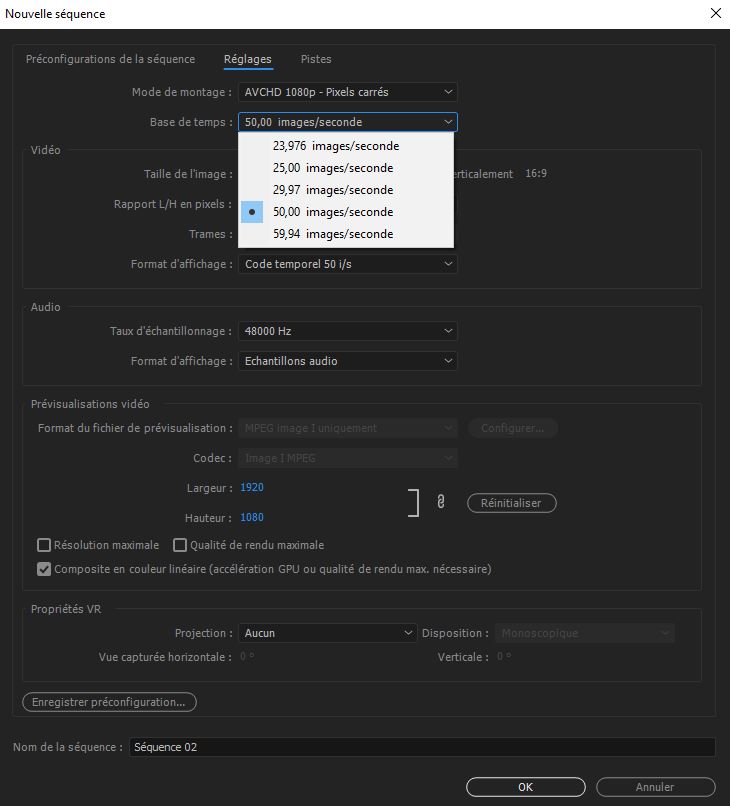
Task: Click the OK button
Action: click(525, 787)
